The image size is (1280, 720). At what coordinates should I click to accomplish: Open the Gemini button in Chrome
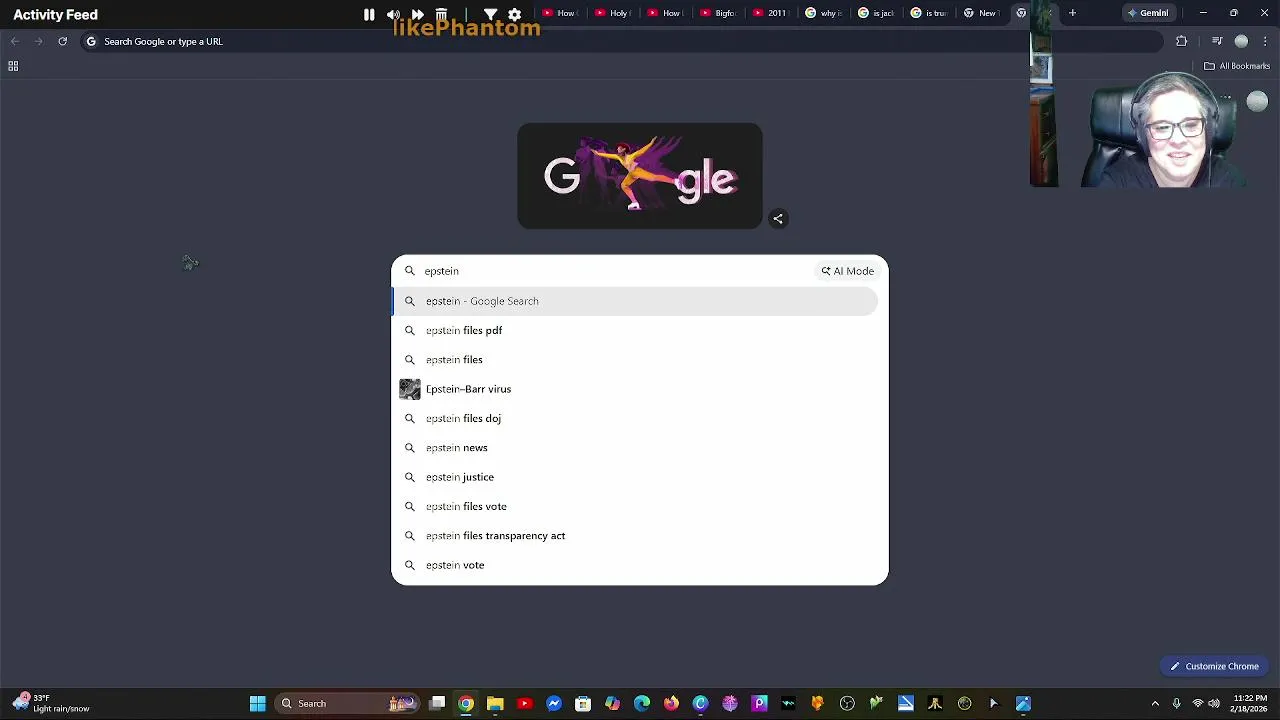[x=1148, y=13]
